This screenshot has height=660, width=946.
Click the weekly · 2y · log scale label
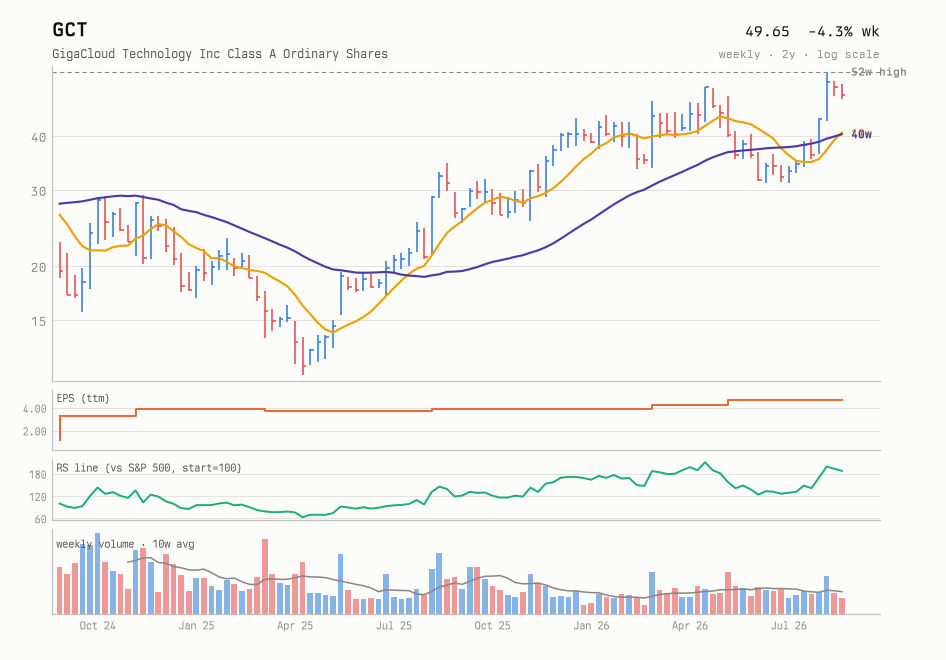(x=799, y=54)
